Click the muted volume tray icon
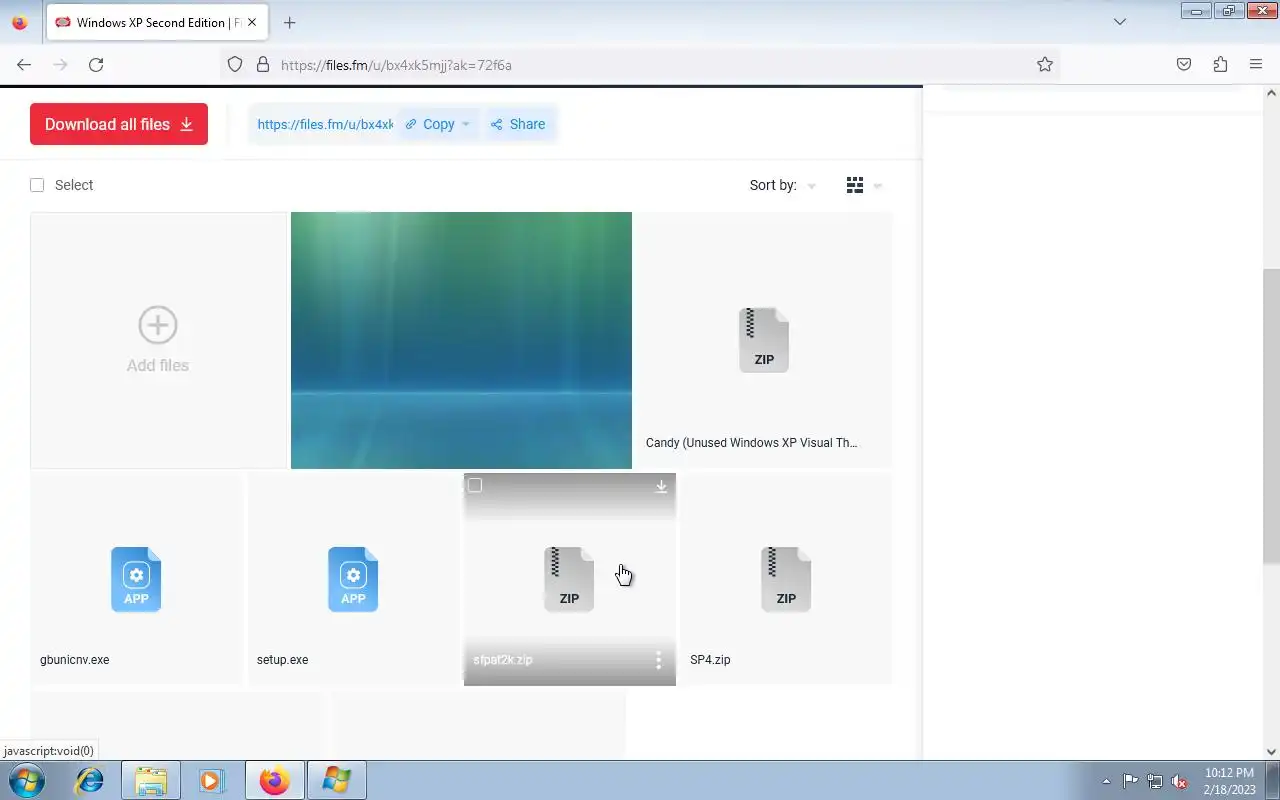 pos(1180,781)
